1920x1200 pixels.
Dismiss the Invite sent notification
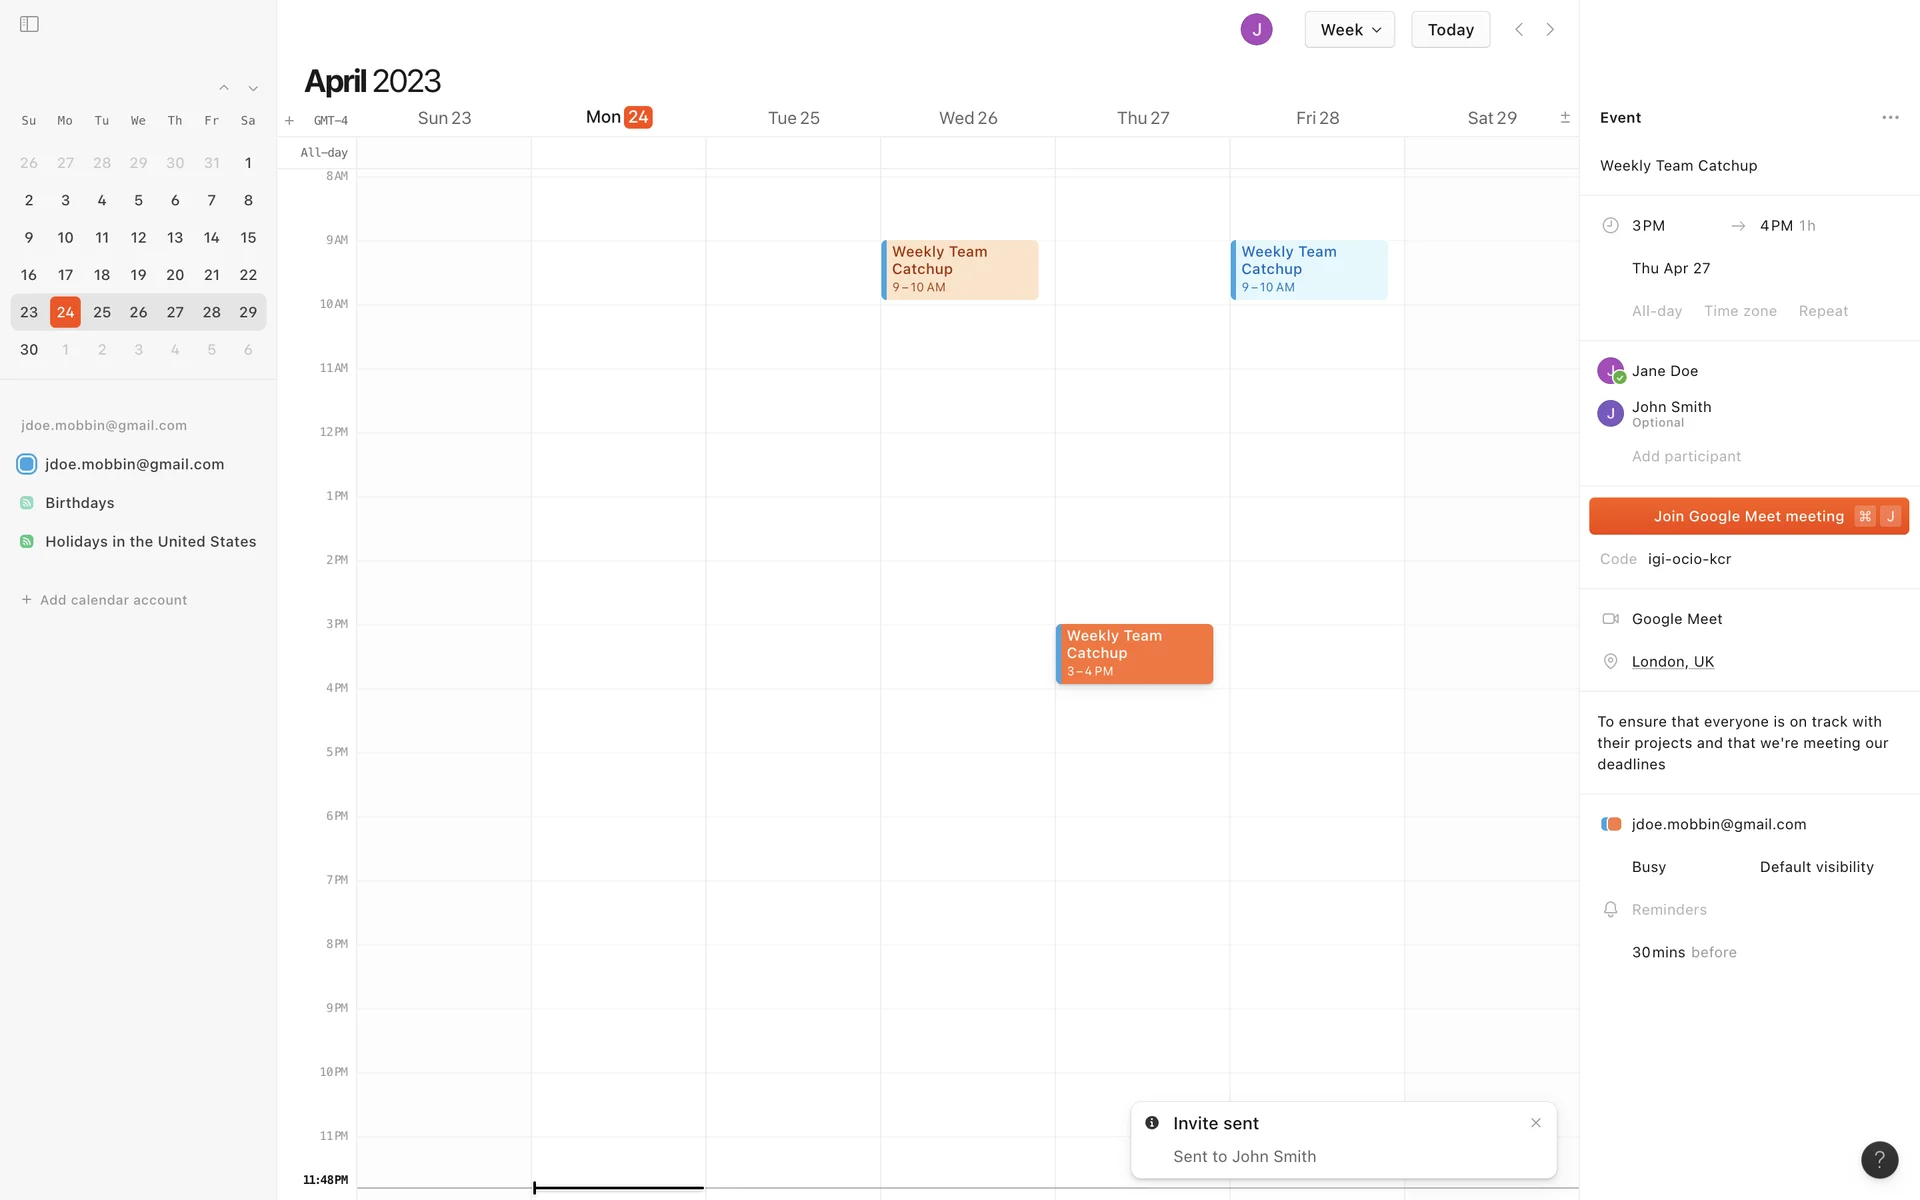1536,1123
